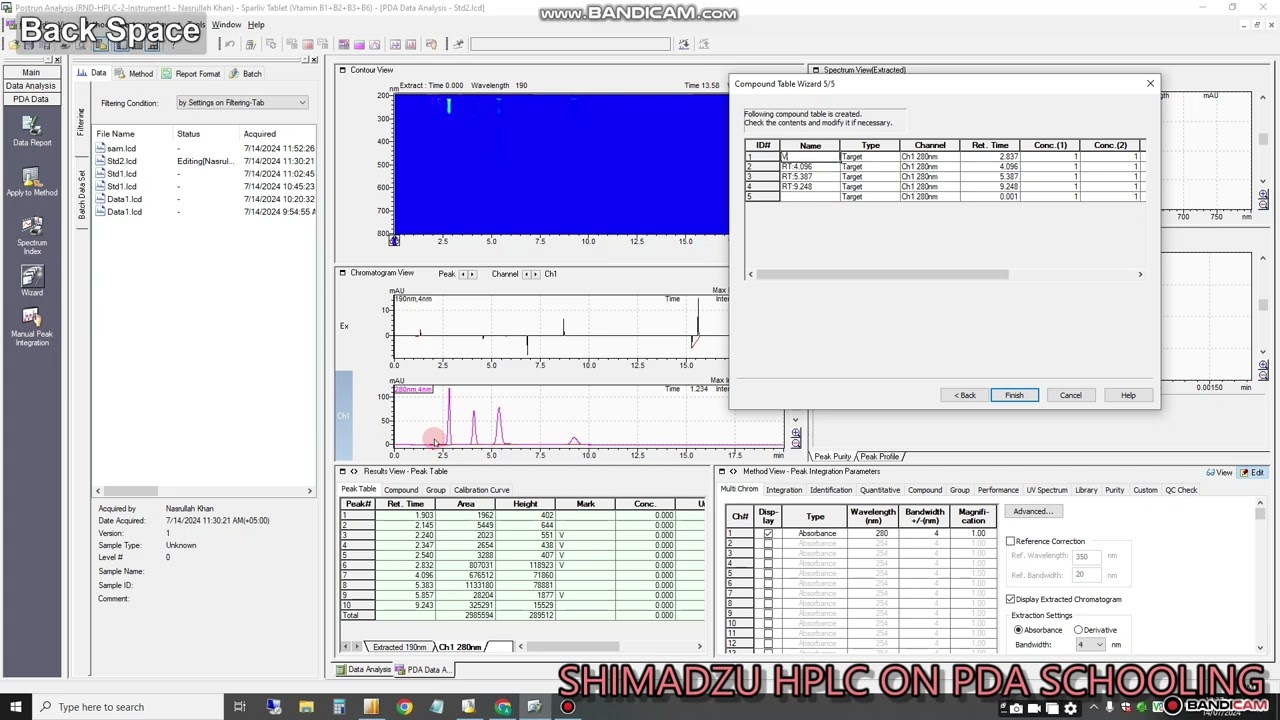Click the Back button in the wizard
1280x720 pixels.
tap(965, 395)
